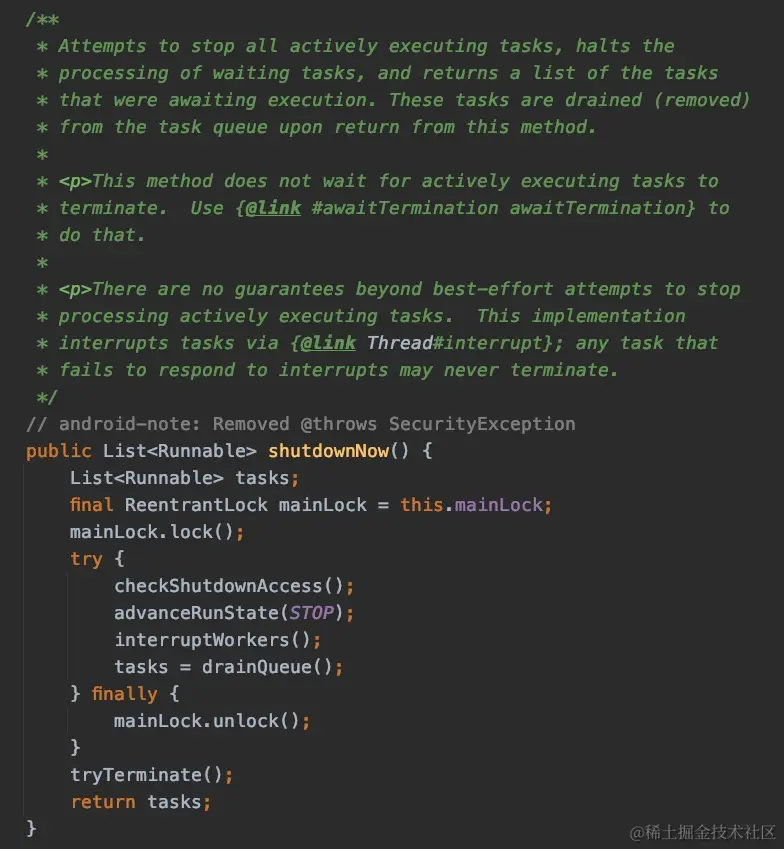Click the shutdownNow method name
The width and height of the screenshot is (784, 849).
tap(329, 451)
